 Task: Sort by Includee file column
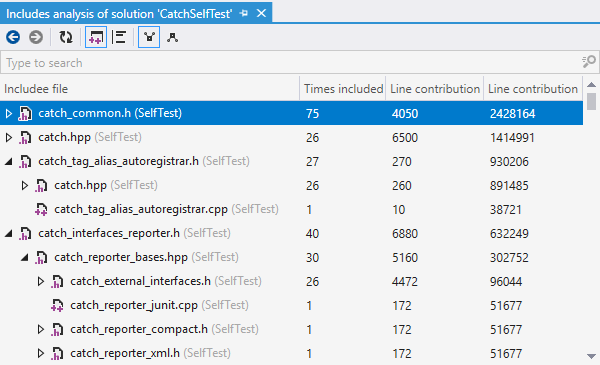click(150, 89)
